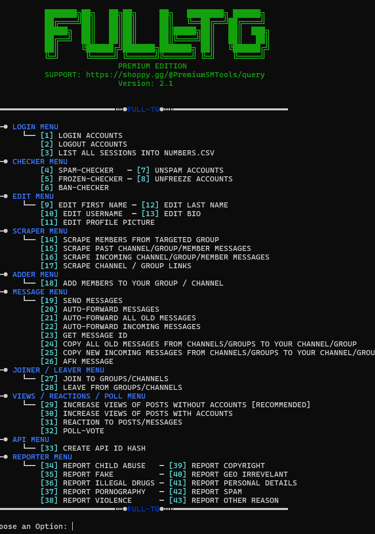Screen dimensions: 375x534
Task: Select option [24] COPY ALL OLD MESSAGES
Action: click(199, 344)
